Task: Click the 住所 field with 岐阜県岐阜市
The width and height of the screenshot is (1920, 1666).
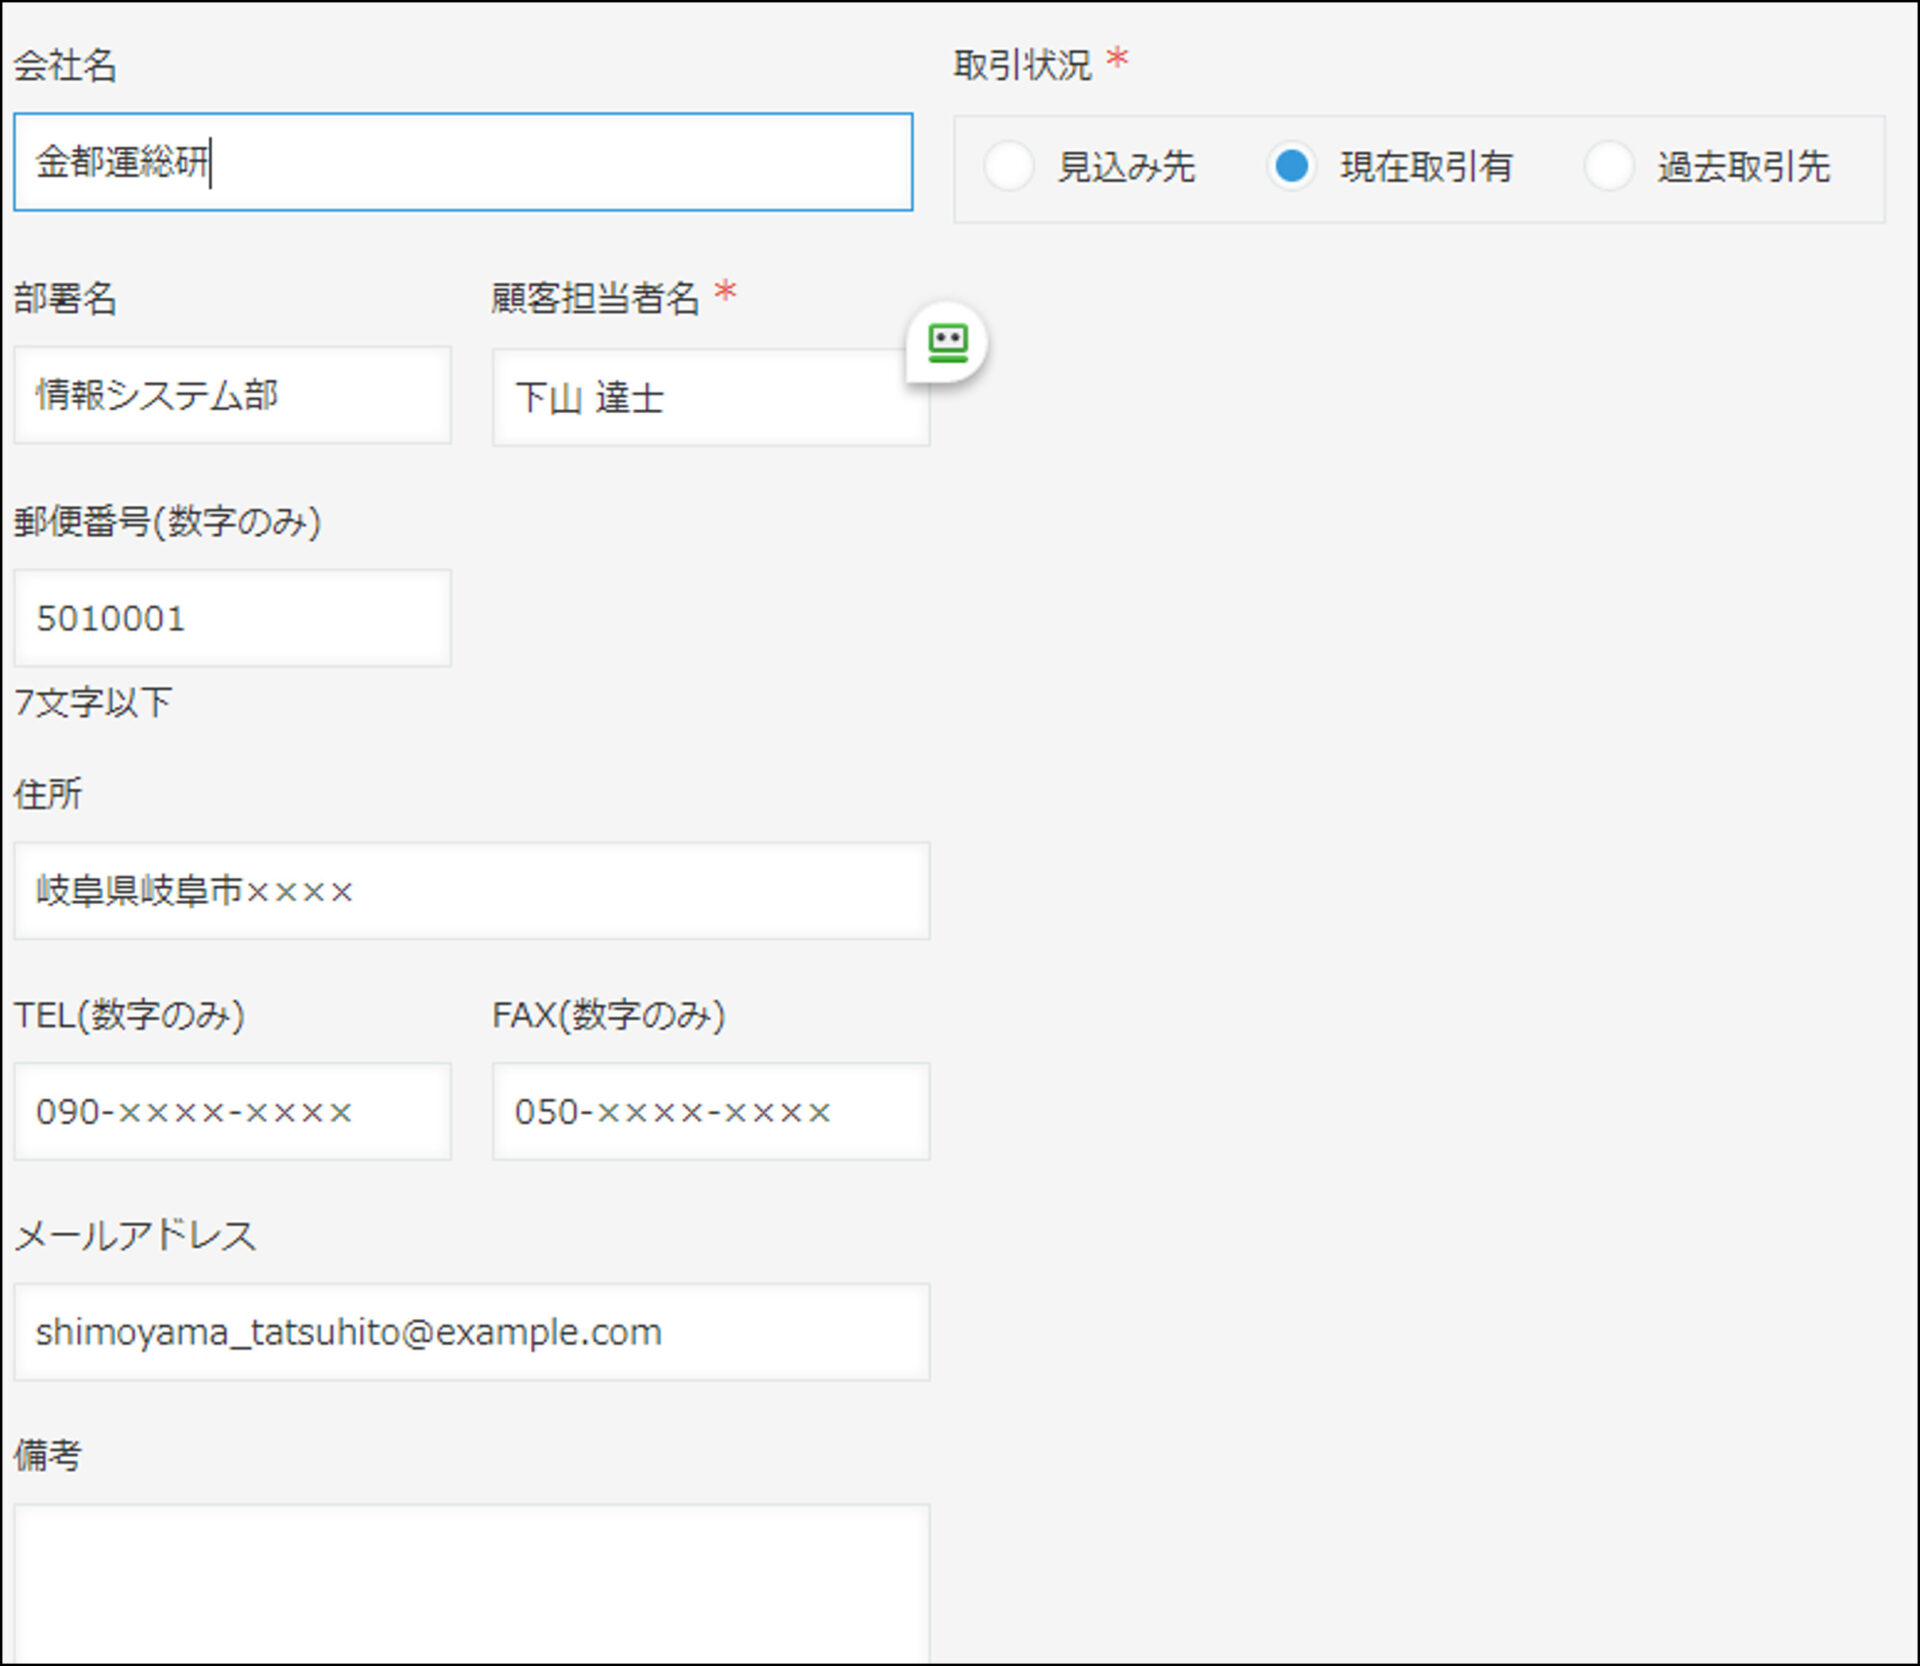Action: [x=472, y=890]
